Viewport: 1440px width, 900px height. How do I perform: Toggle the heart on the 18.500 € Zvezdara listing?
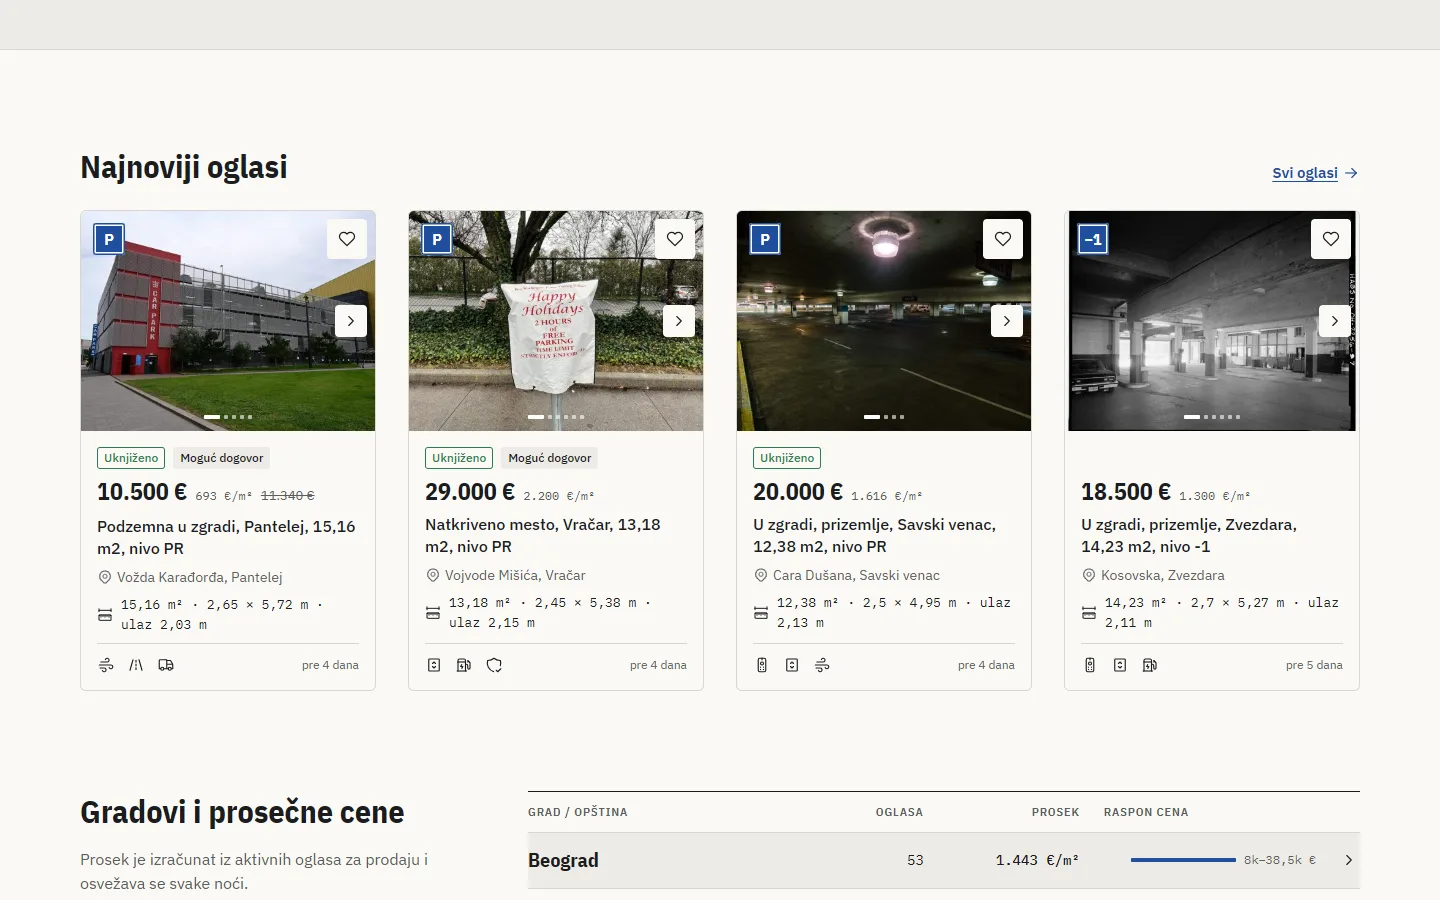(x=1331, y=239)
